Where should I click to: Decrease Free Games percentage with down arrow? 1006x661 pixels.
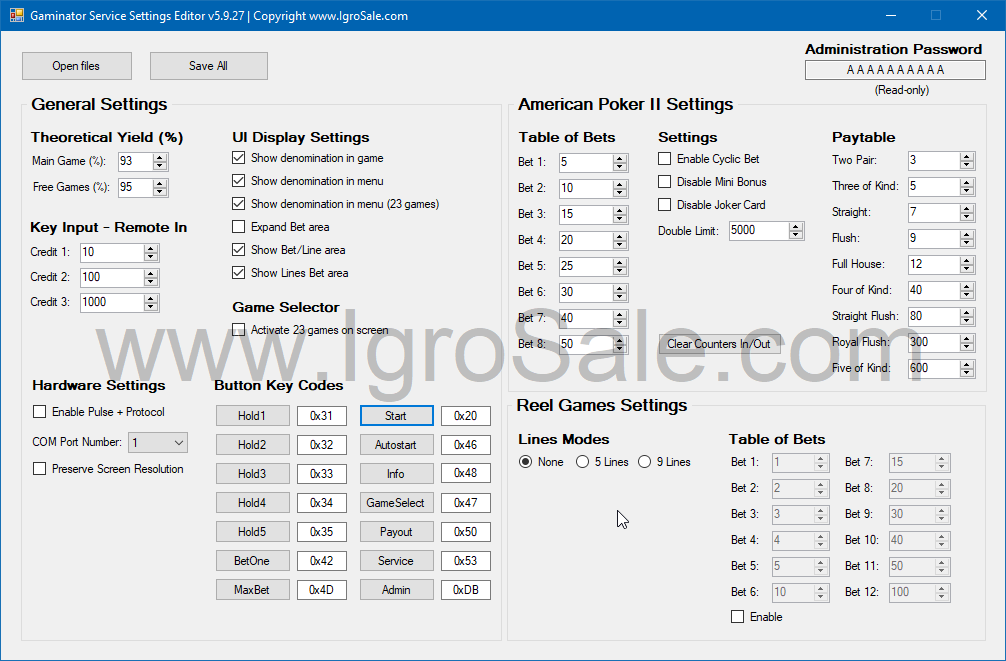160,191
